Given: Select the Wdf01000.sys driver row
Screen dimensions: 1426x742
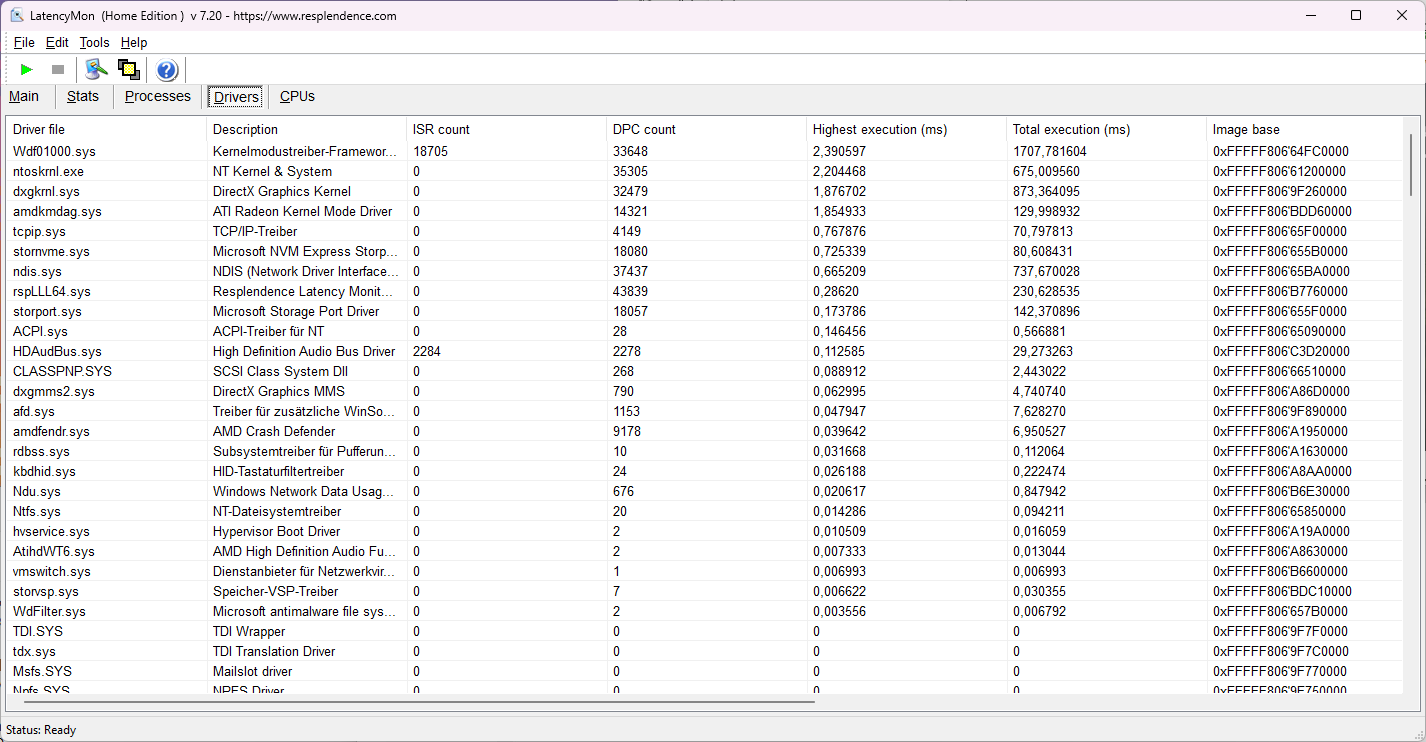Looking at the screenshot, I should coord(705,151).
